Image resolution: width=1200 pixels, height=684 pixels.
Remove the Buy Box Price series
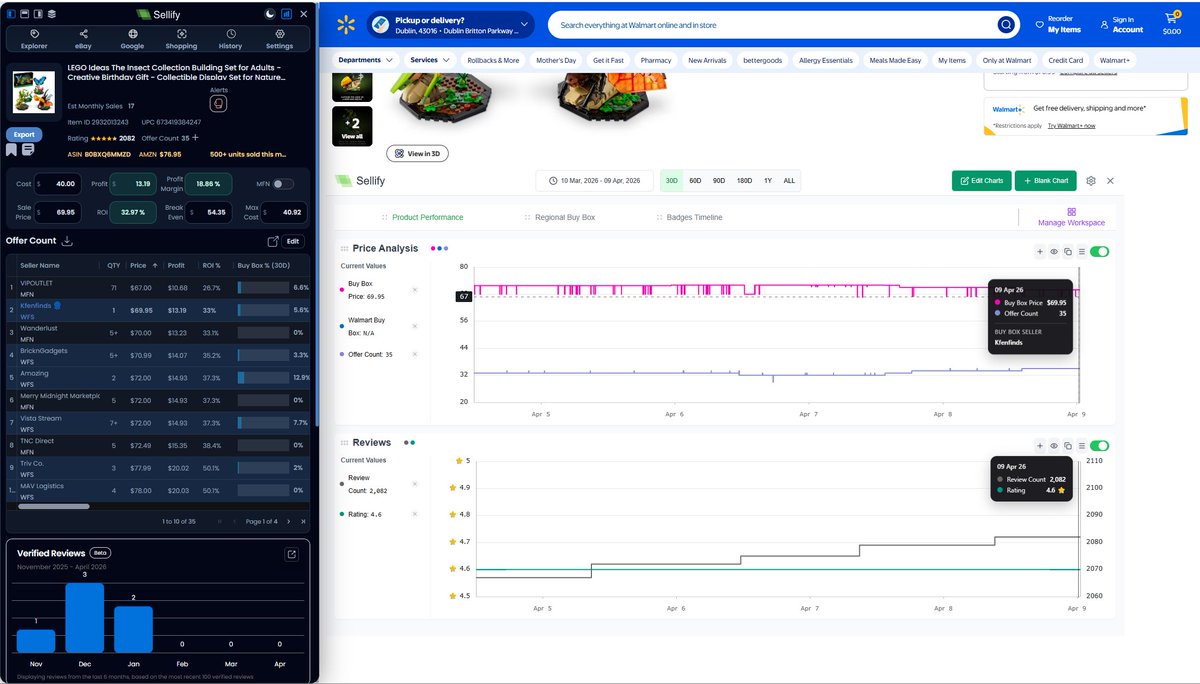[x=415, y=290]
